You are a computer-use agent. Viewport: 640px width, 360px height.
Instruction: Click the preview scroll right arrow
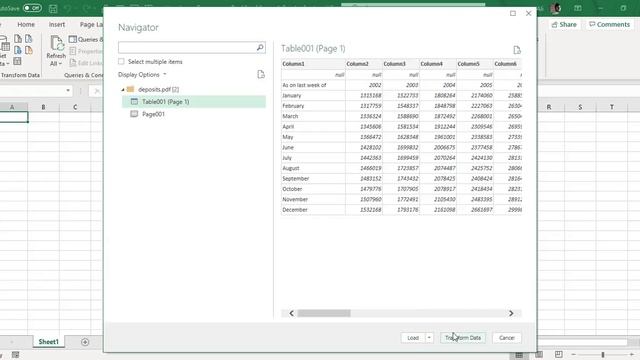click(x=511, y=313)
